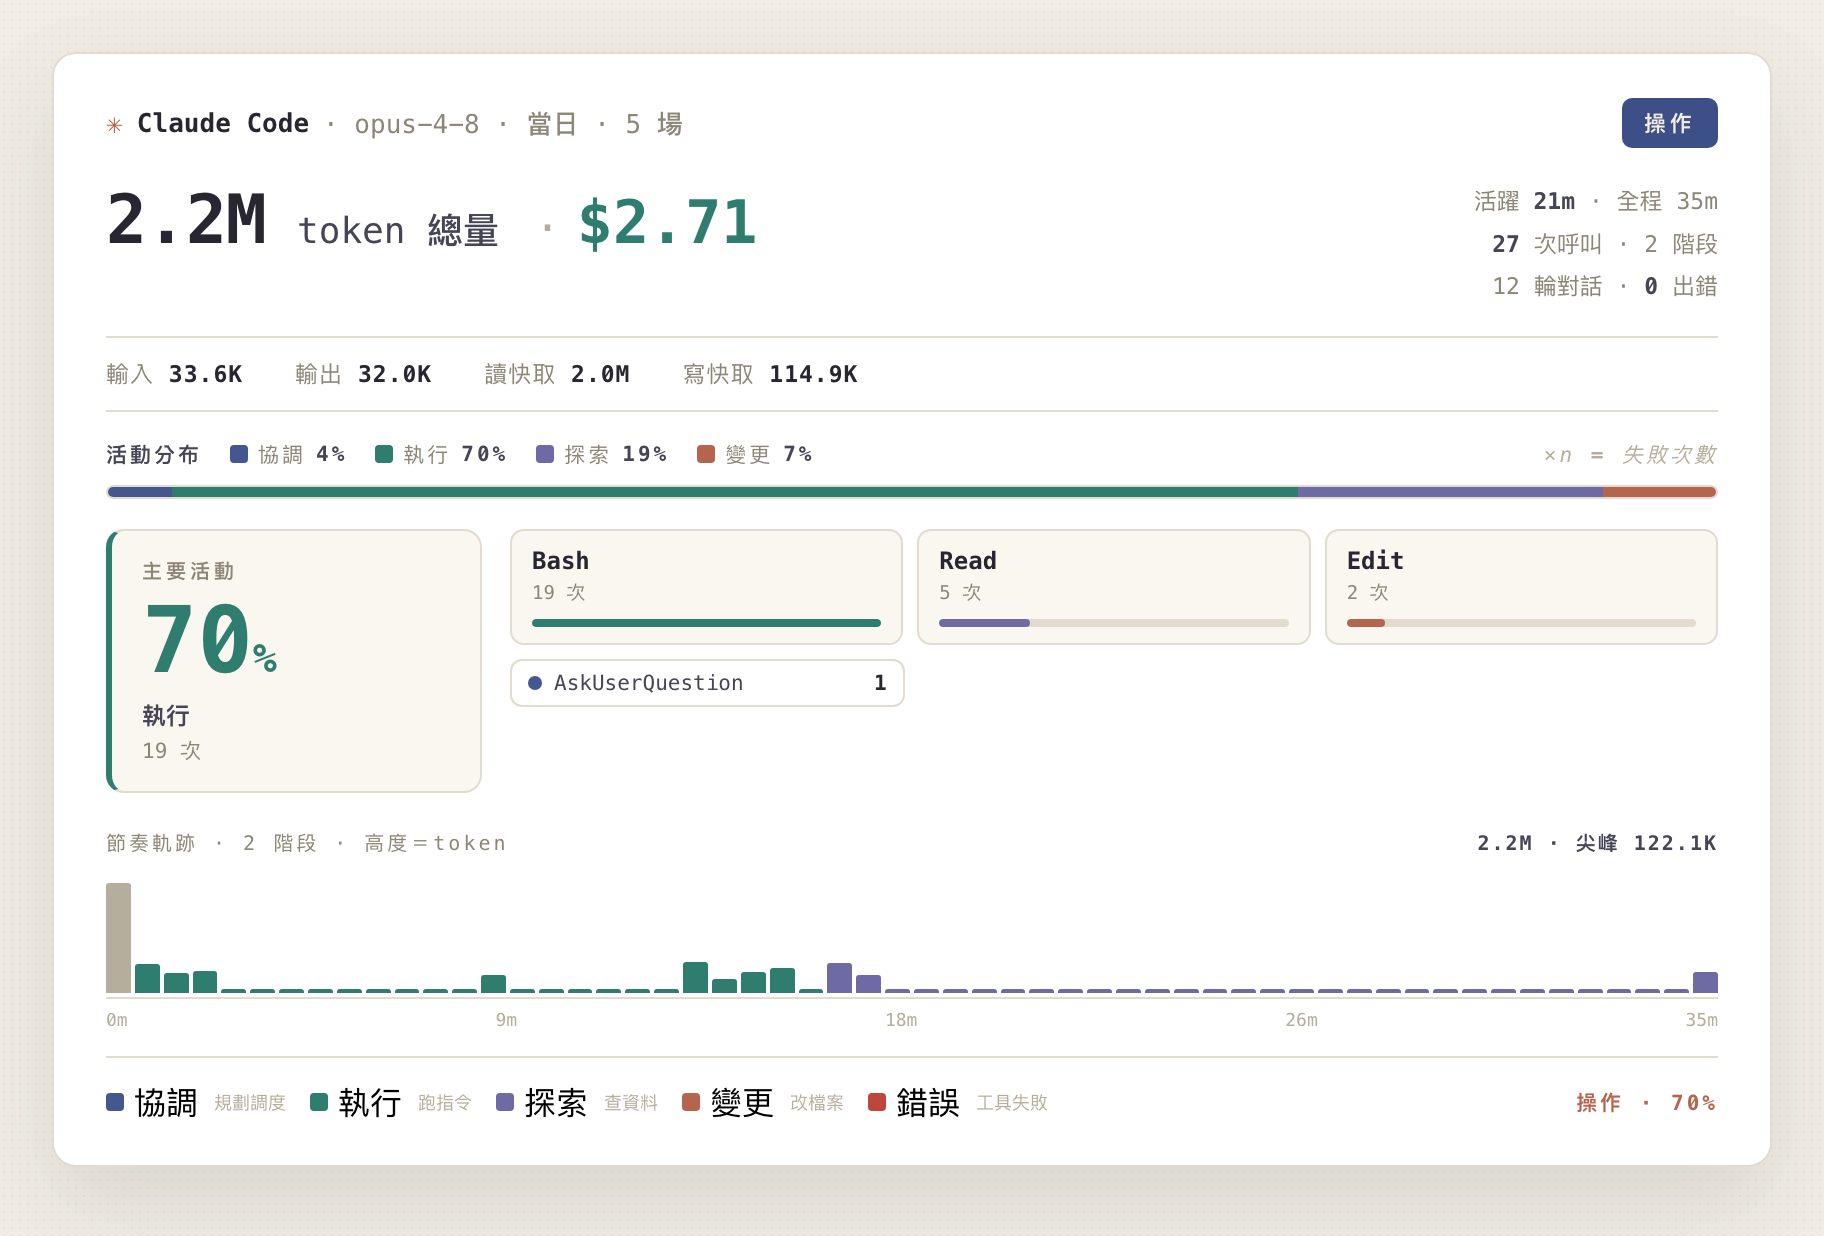
Task: Click the bottom 探索 purple legend square
Action: tap(505, 1102)
